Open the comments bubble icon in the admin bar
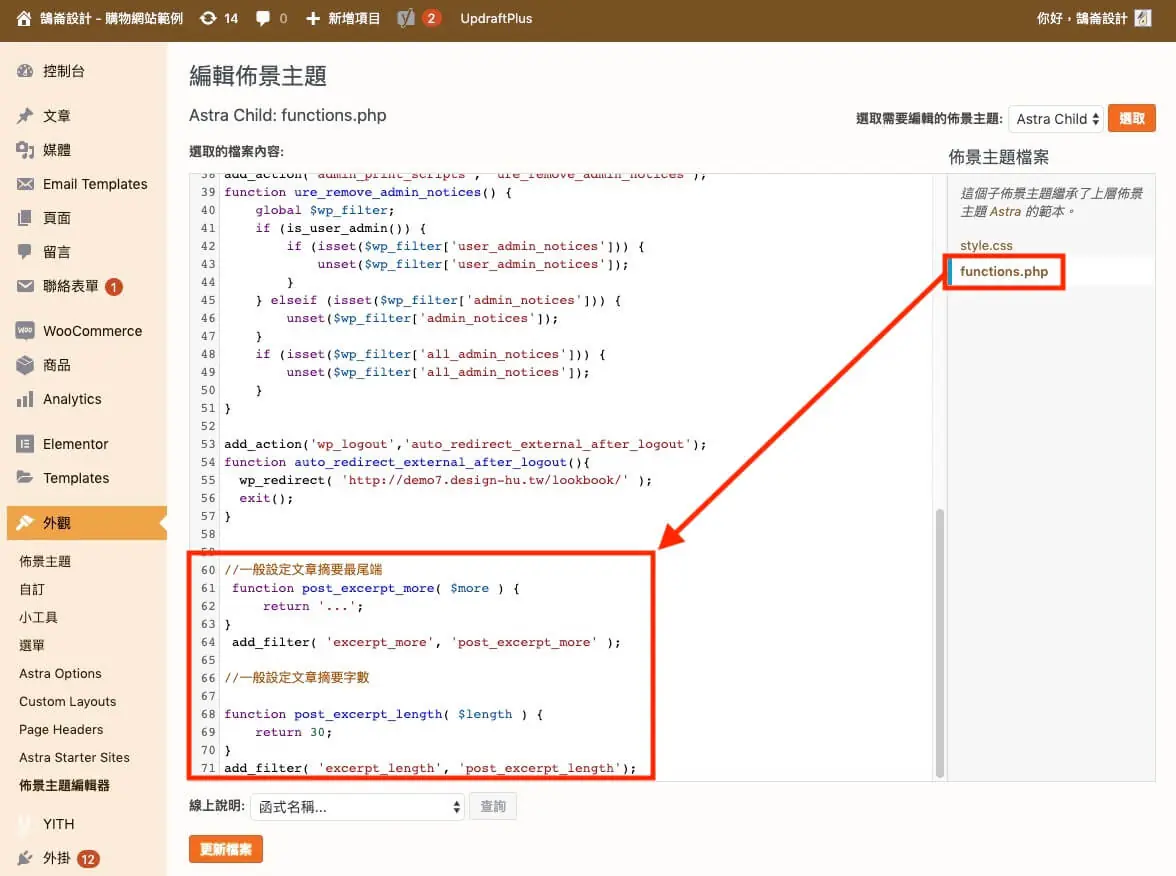The height and width of the screenshot is (876, 1176). click(x=262, y=19)
